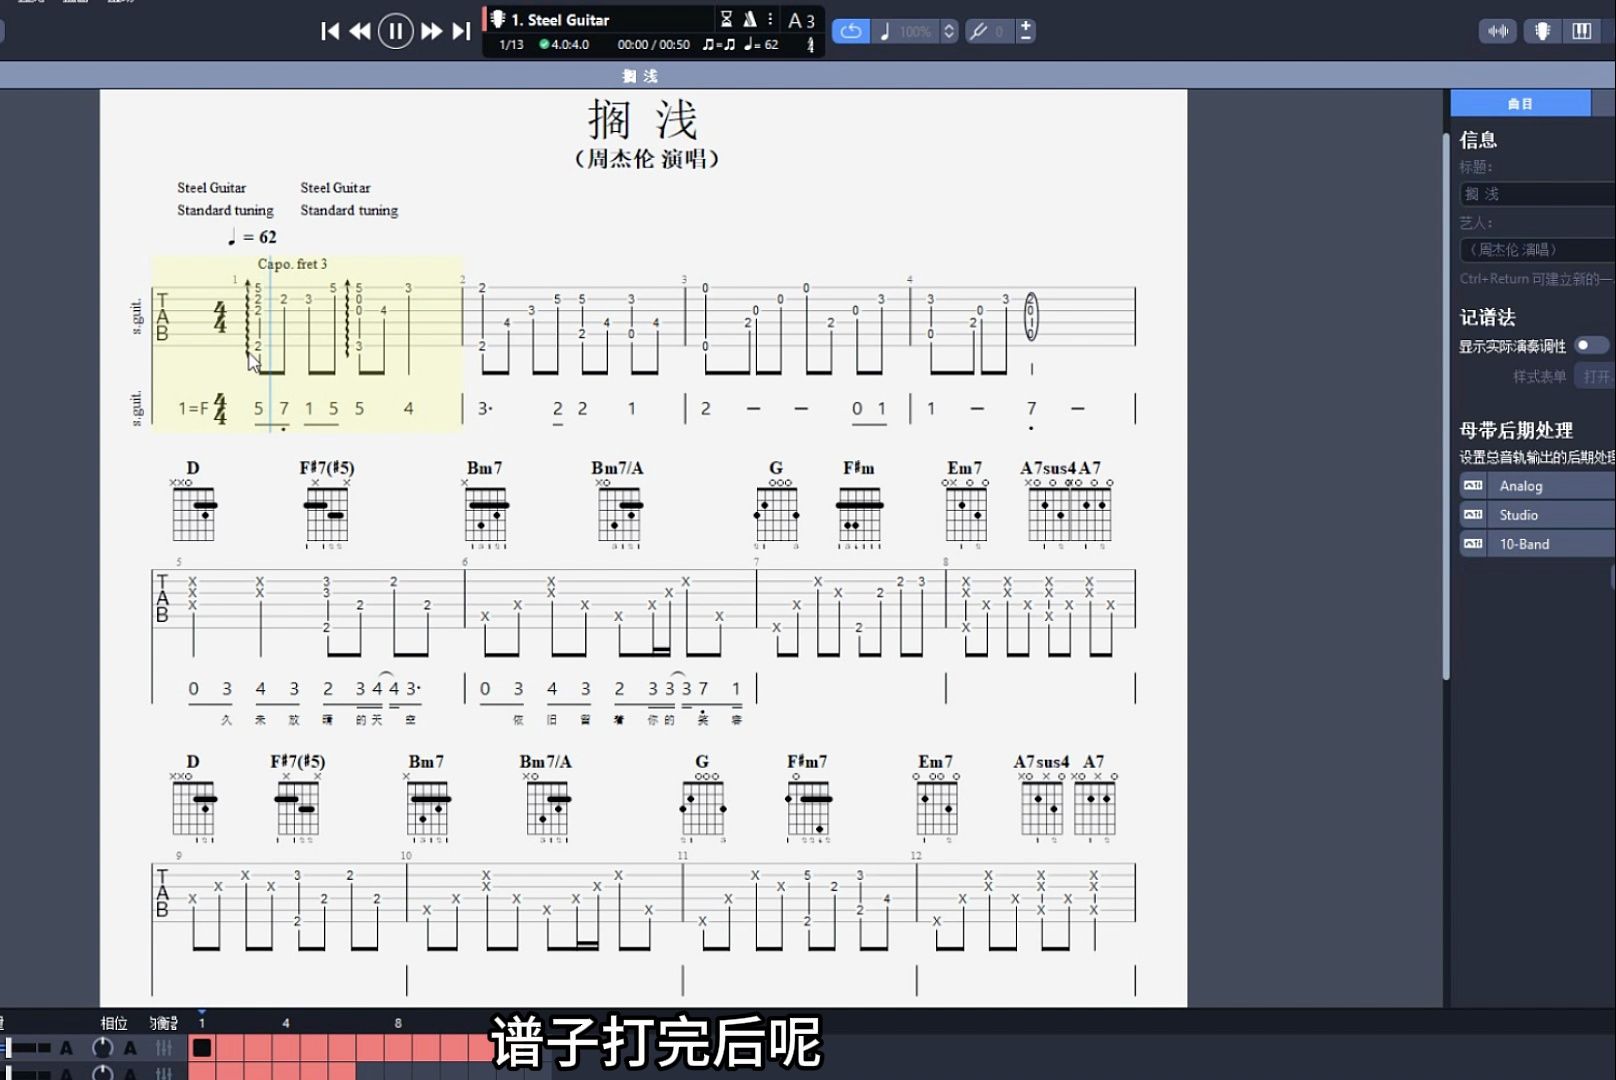Adjust the second track pan knob
1616x1080 pixels.
(x=102, y=1073)
